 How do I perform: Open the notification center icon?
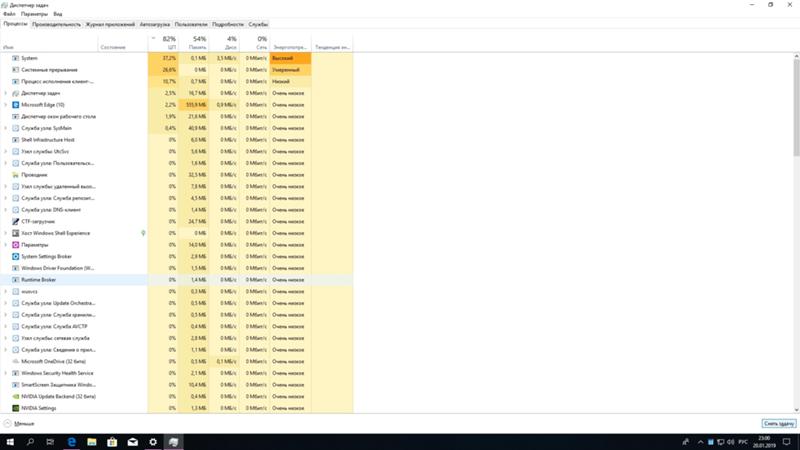(787, 442)
